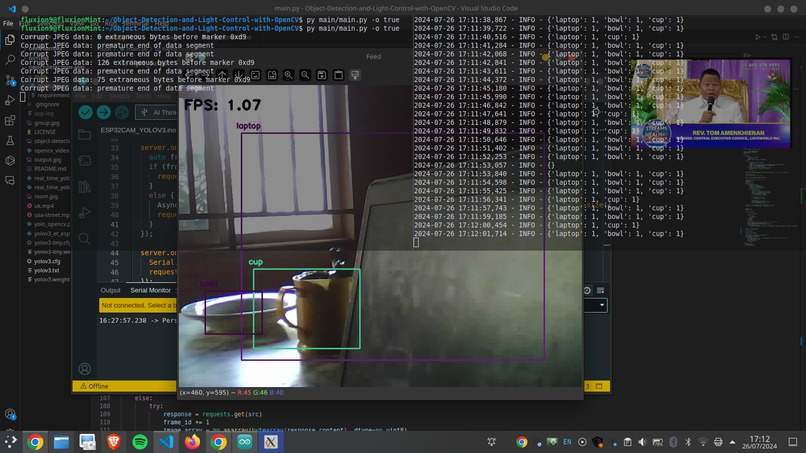Open the Arduino board selector AI Thinker dropdown

(x=158, y=112)
